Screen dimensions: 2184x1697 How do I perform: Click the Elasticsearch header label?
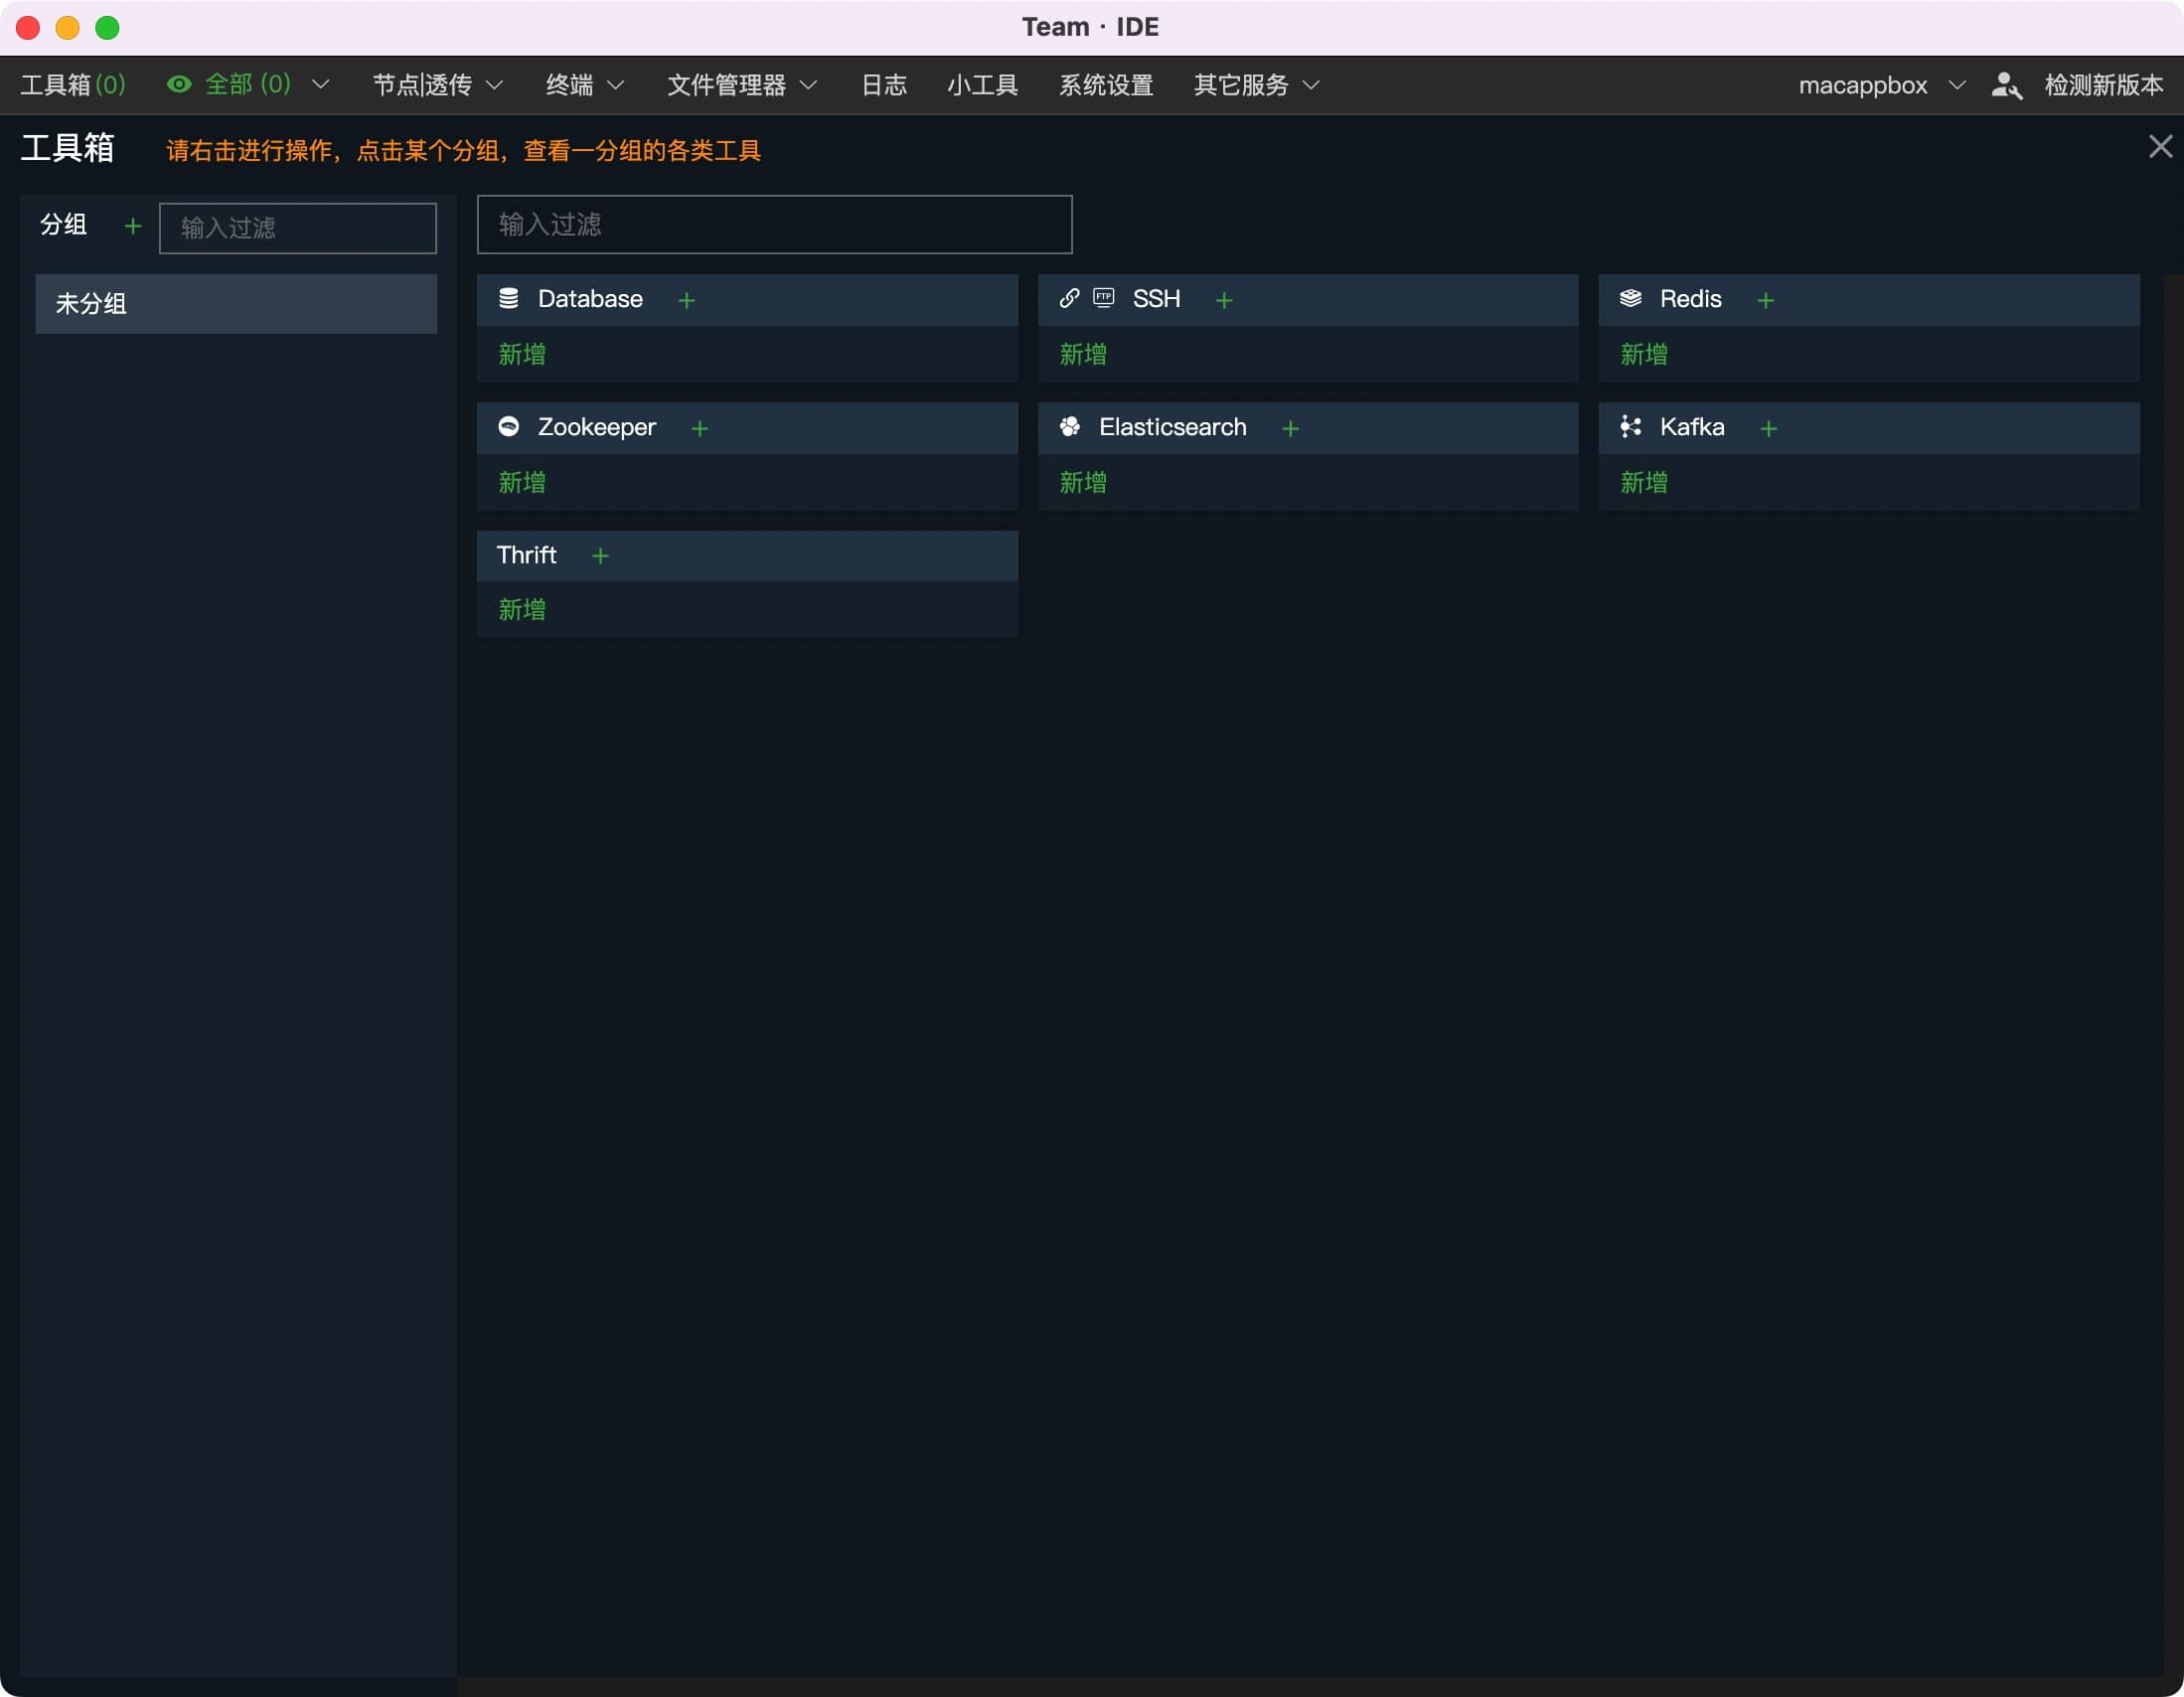[x=1172, y=427]
